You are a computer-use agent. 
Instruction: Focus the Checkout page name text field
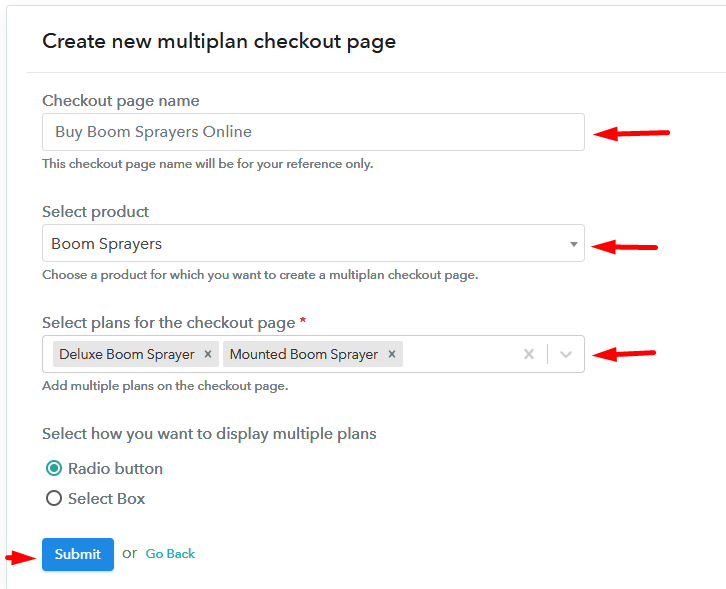click(x=313, y=132)
